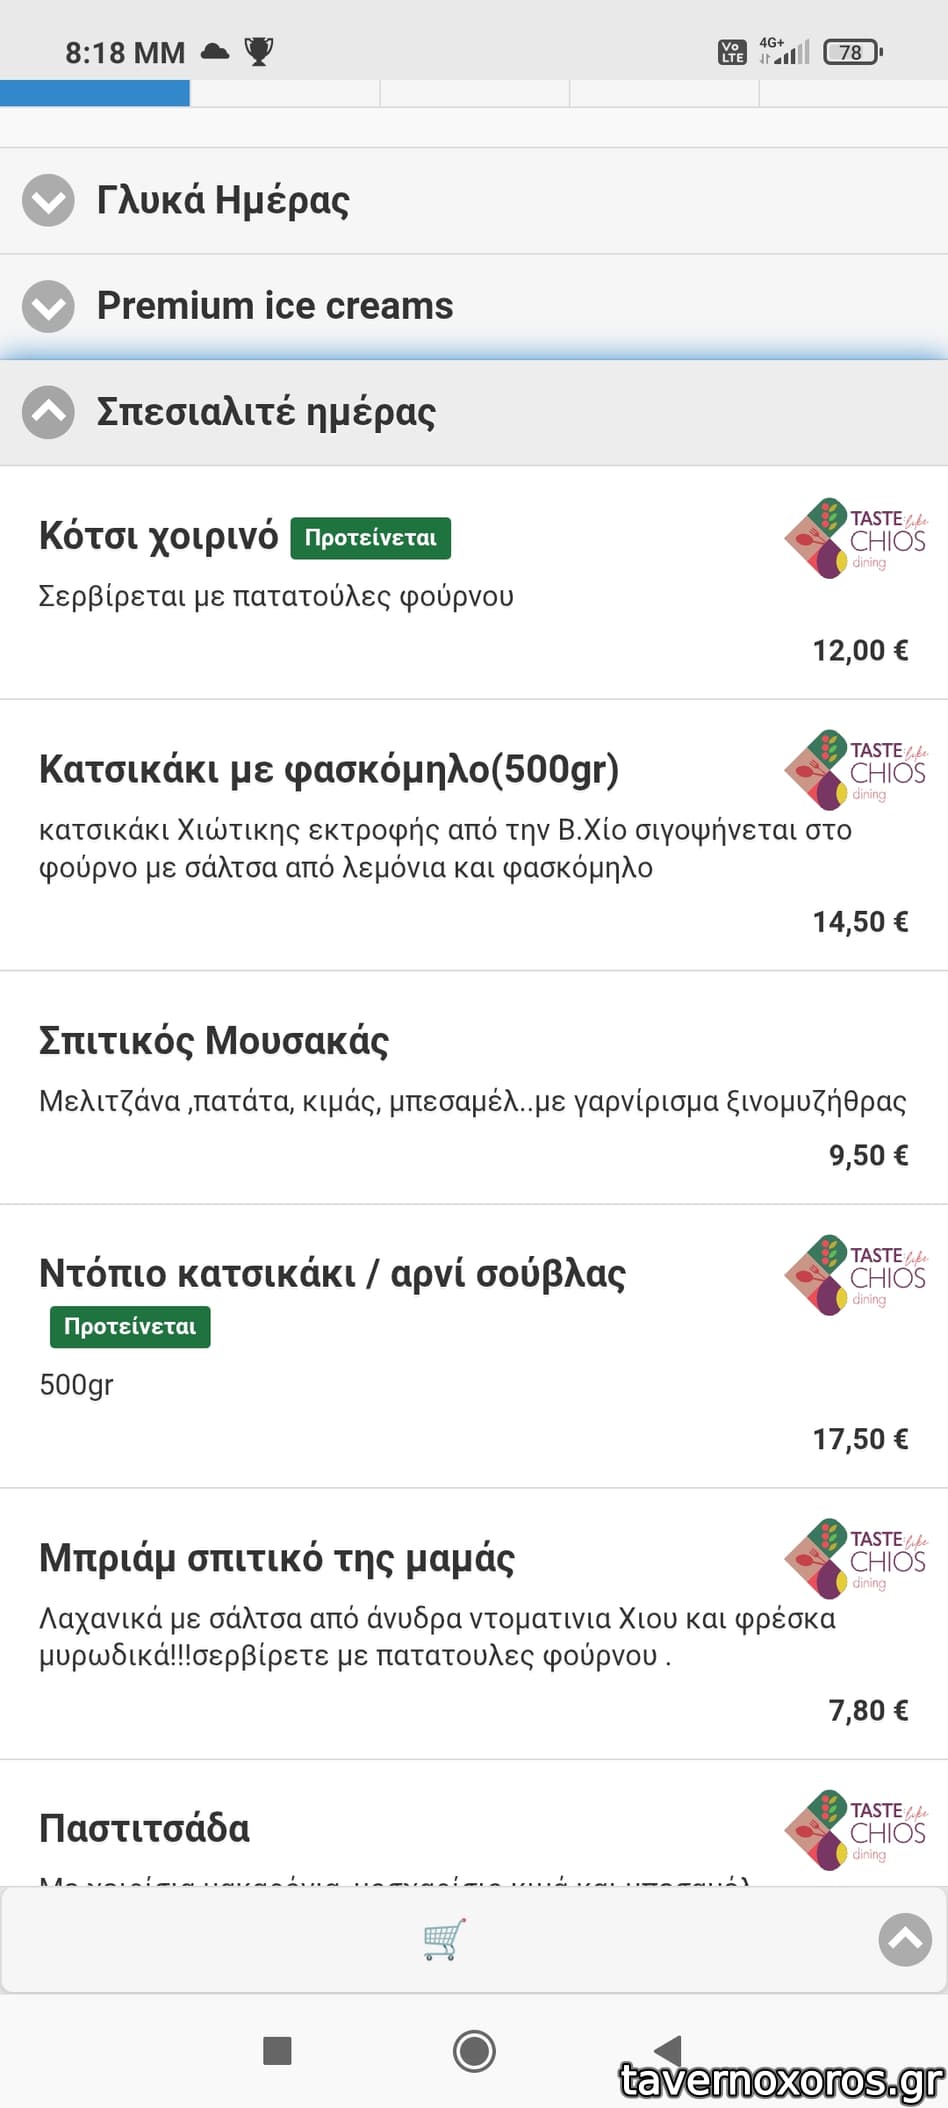Tap the Taste like Chios logo on Μπριάμ
This screenshot has height=2108, width=948.
856,1558
